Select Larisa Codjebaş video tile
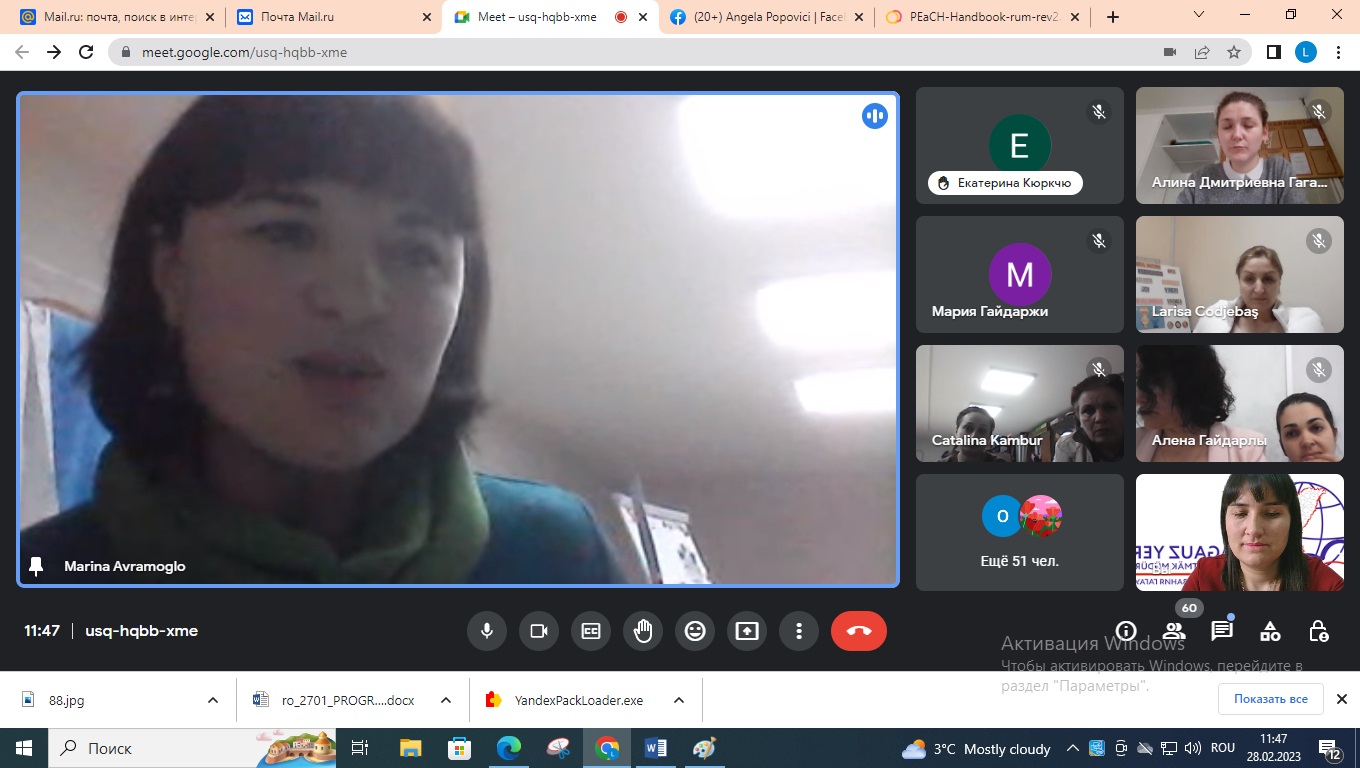The width and height of the screenshot is (1360, 768). point(1240,275)
